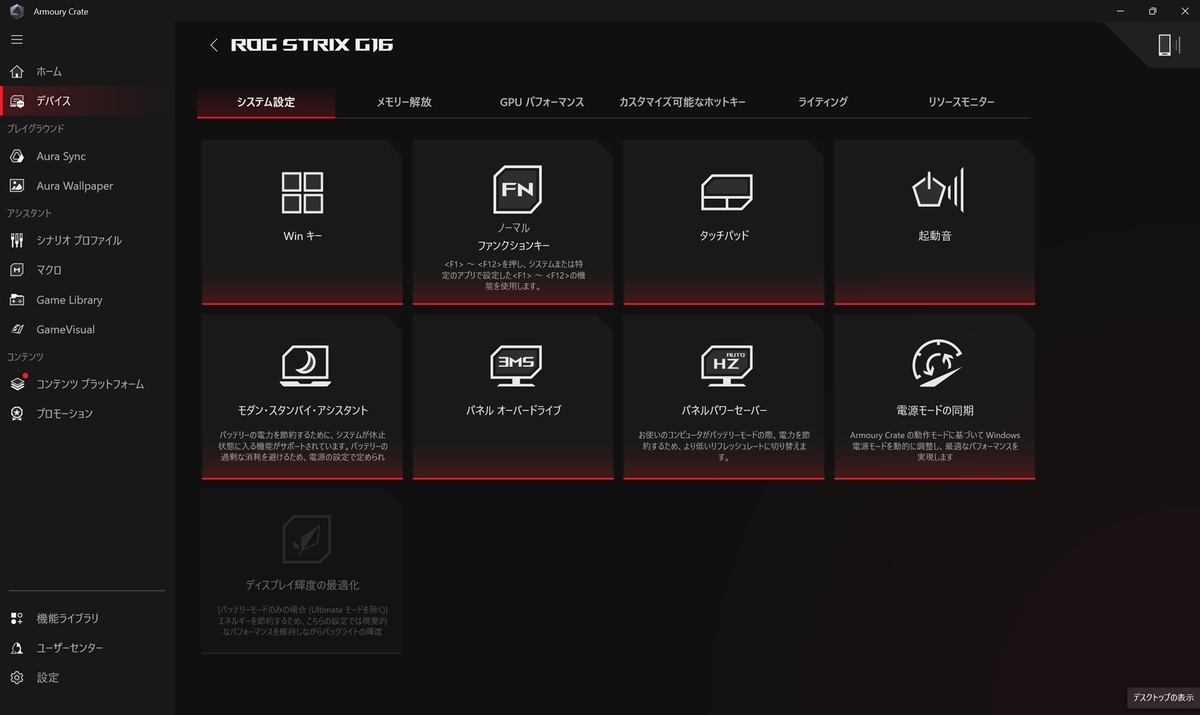This screenshot has width=1200, height=715.
Task: Click the Devices icon in sidebar
Action: coord(16,101)
